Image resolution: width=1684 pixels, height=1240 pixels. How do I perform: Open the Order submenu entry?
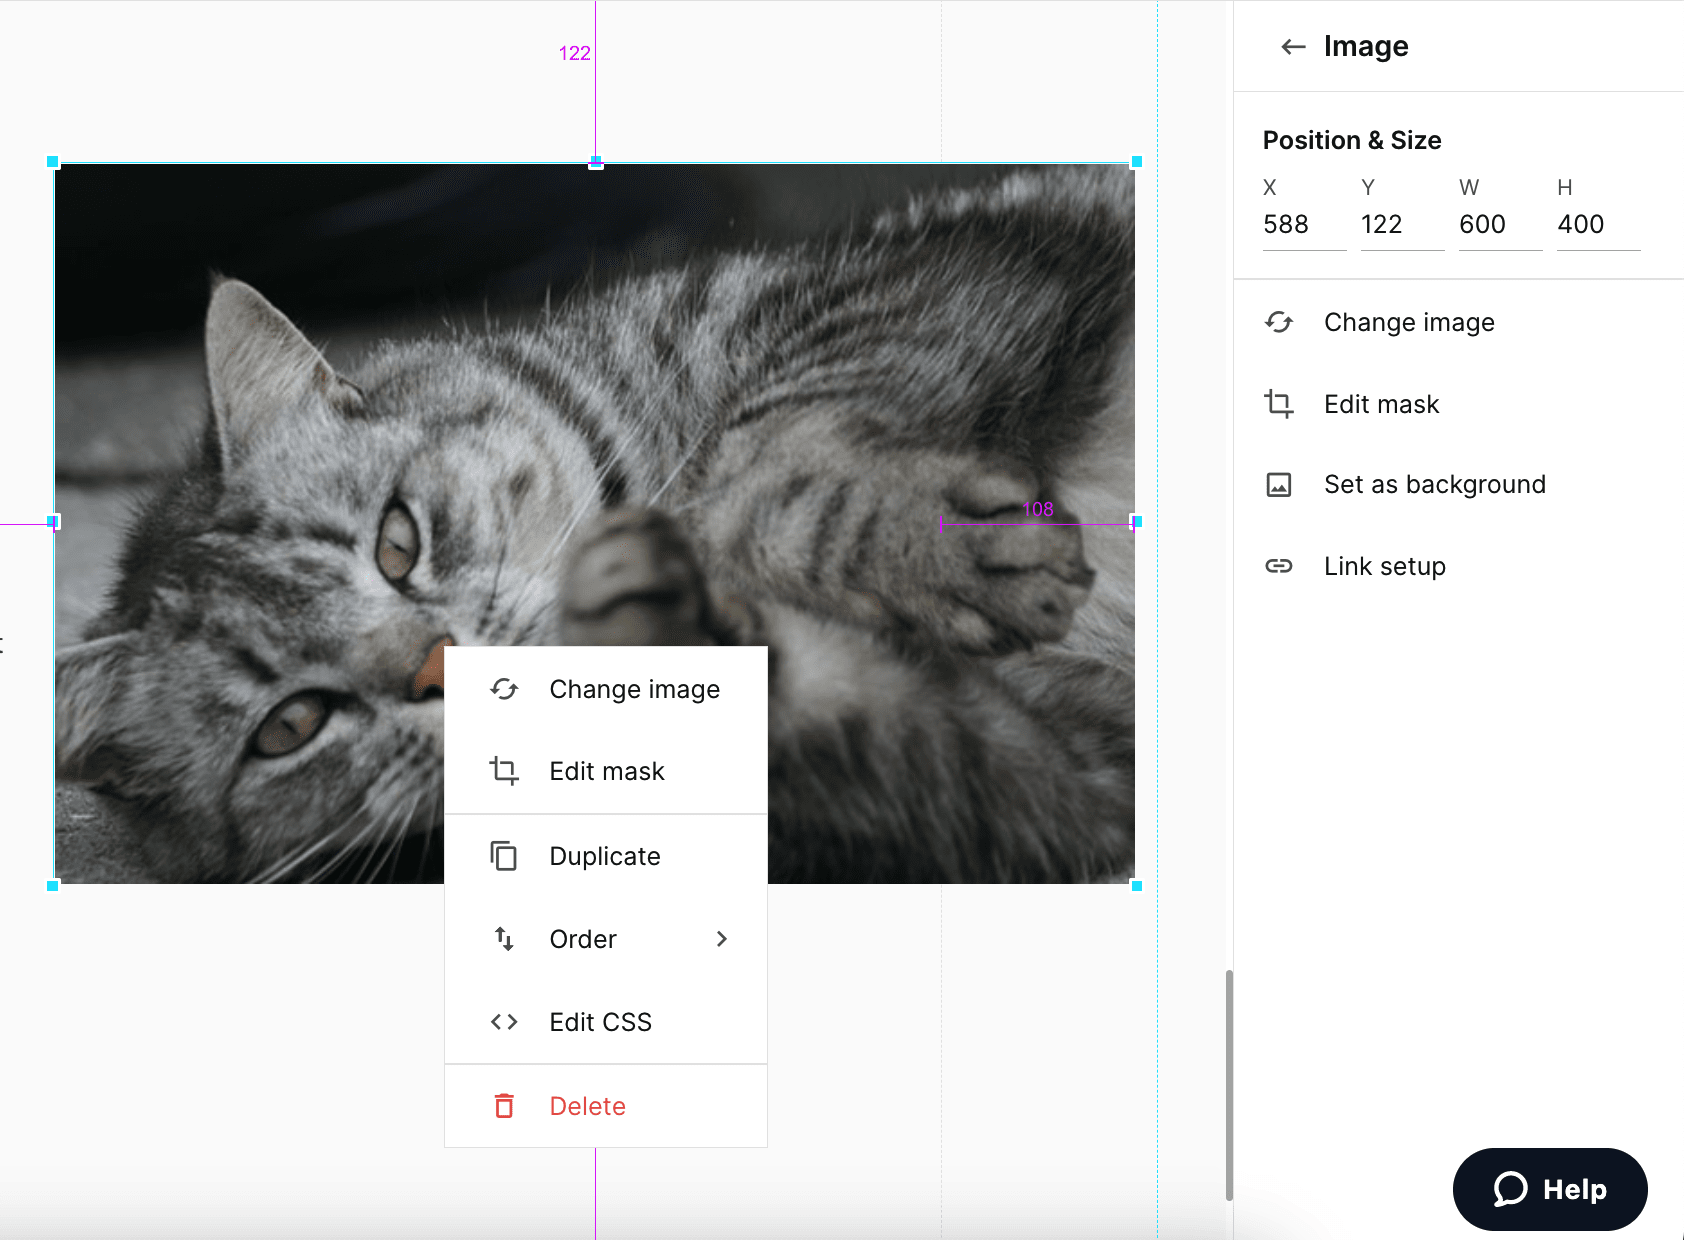coord(606,939)
